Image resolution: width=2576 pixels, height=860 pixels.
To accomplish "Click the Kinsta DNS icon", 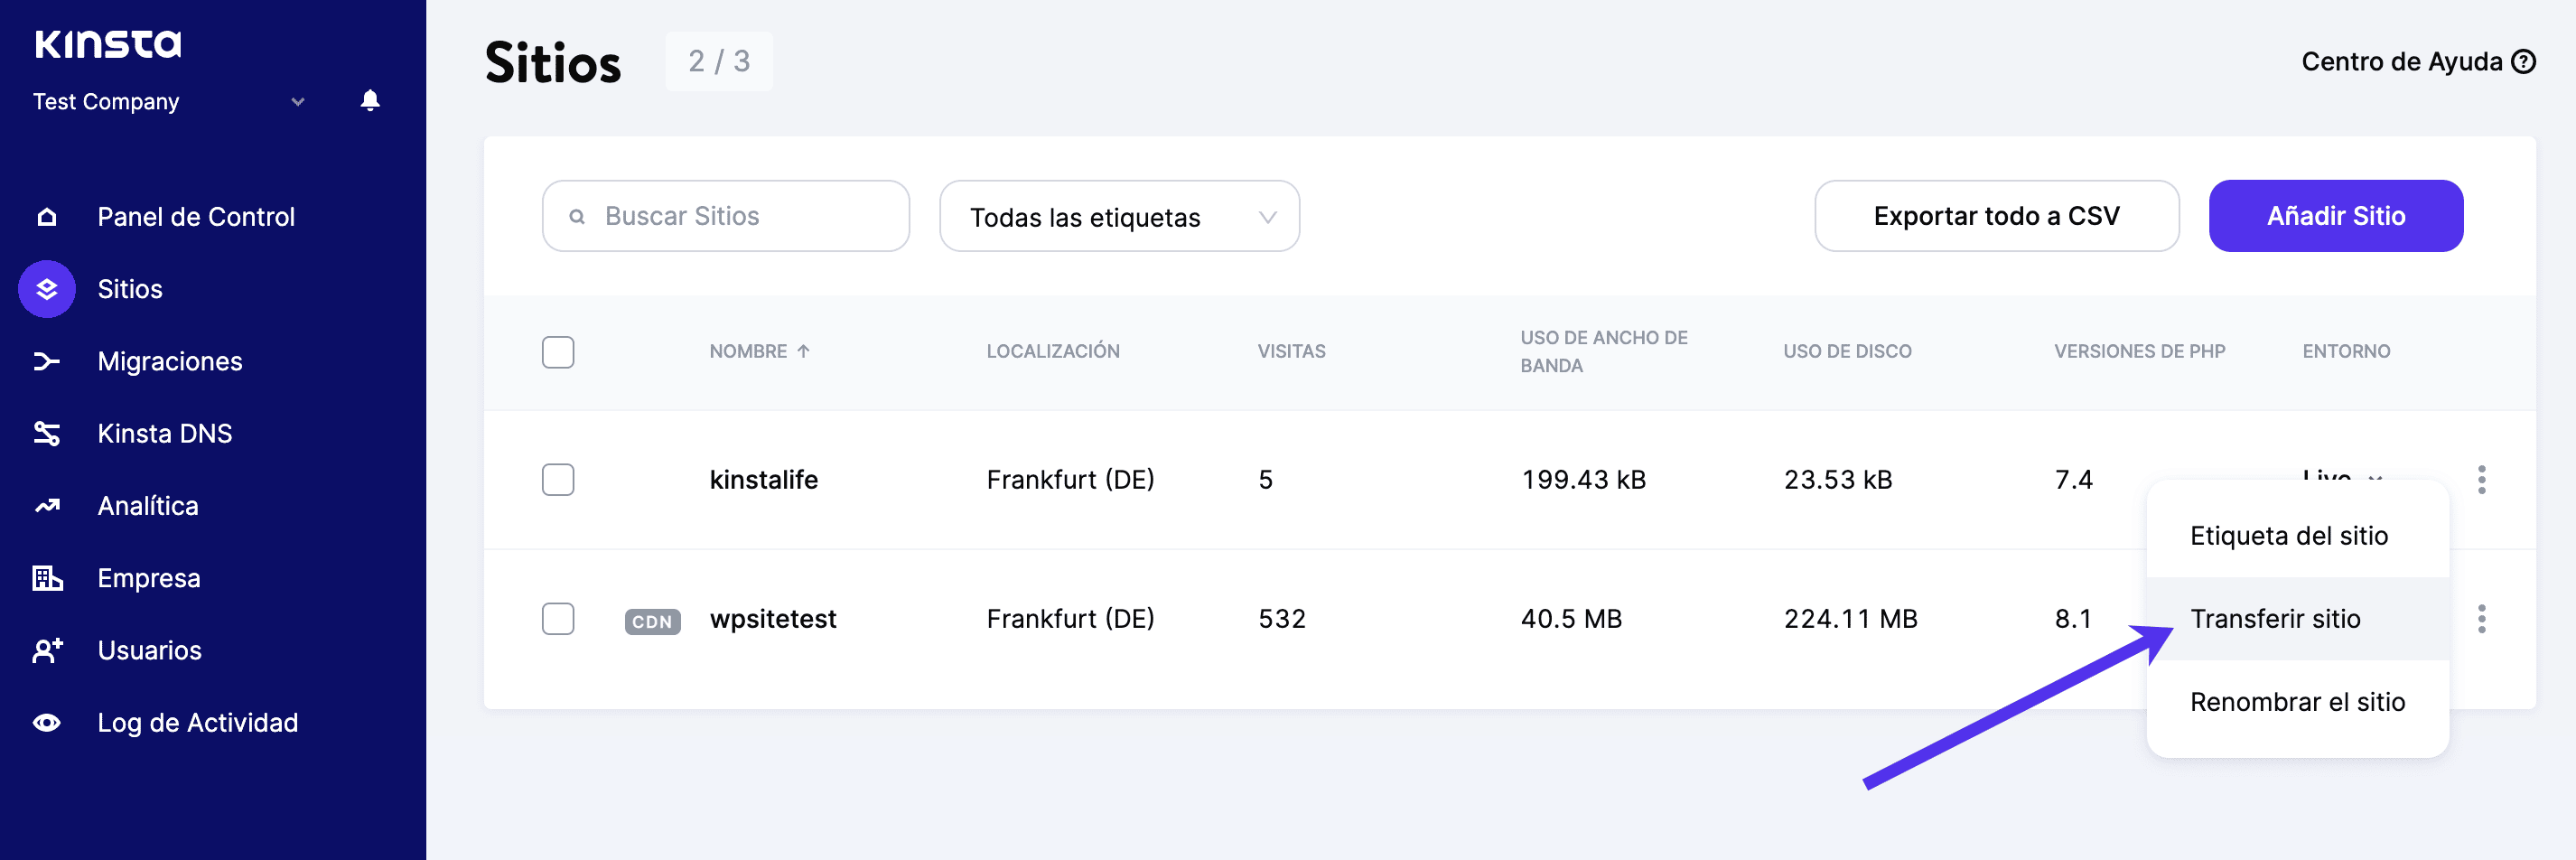I will click(47, 433).
